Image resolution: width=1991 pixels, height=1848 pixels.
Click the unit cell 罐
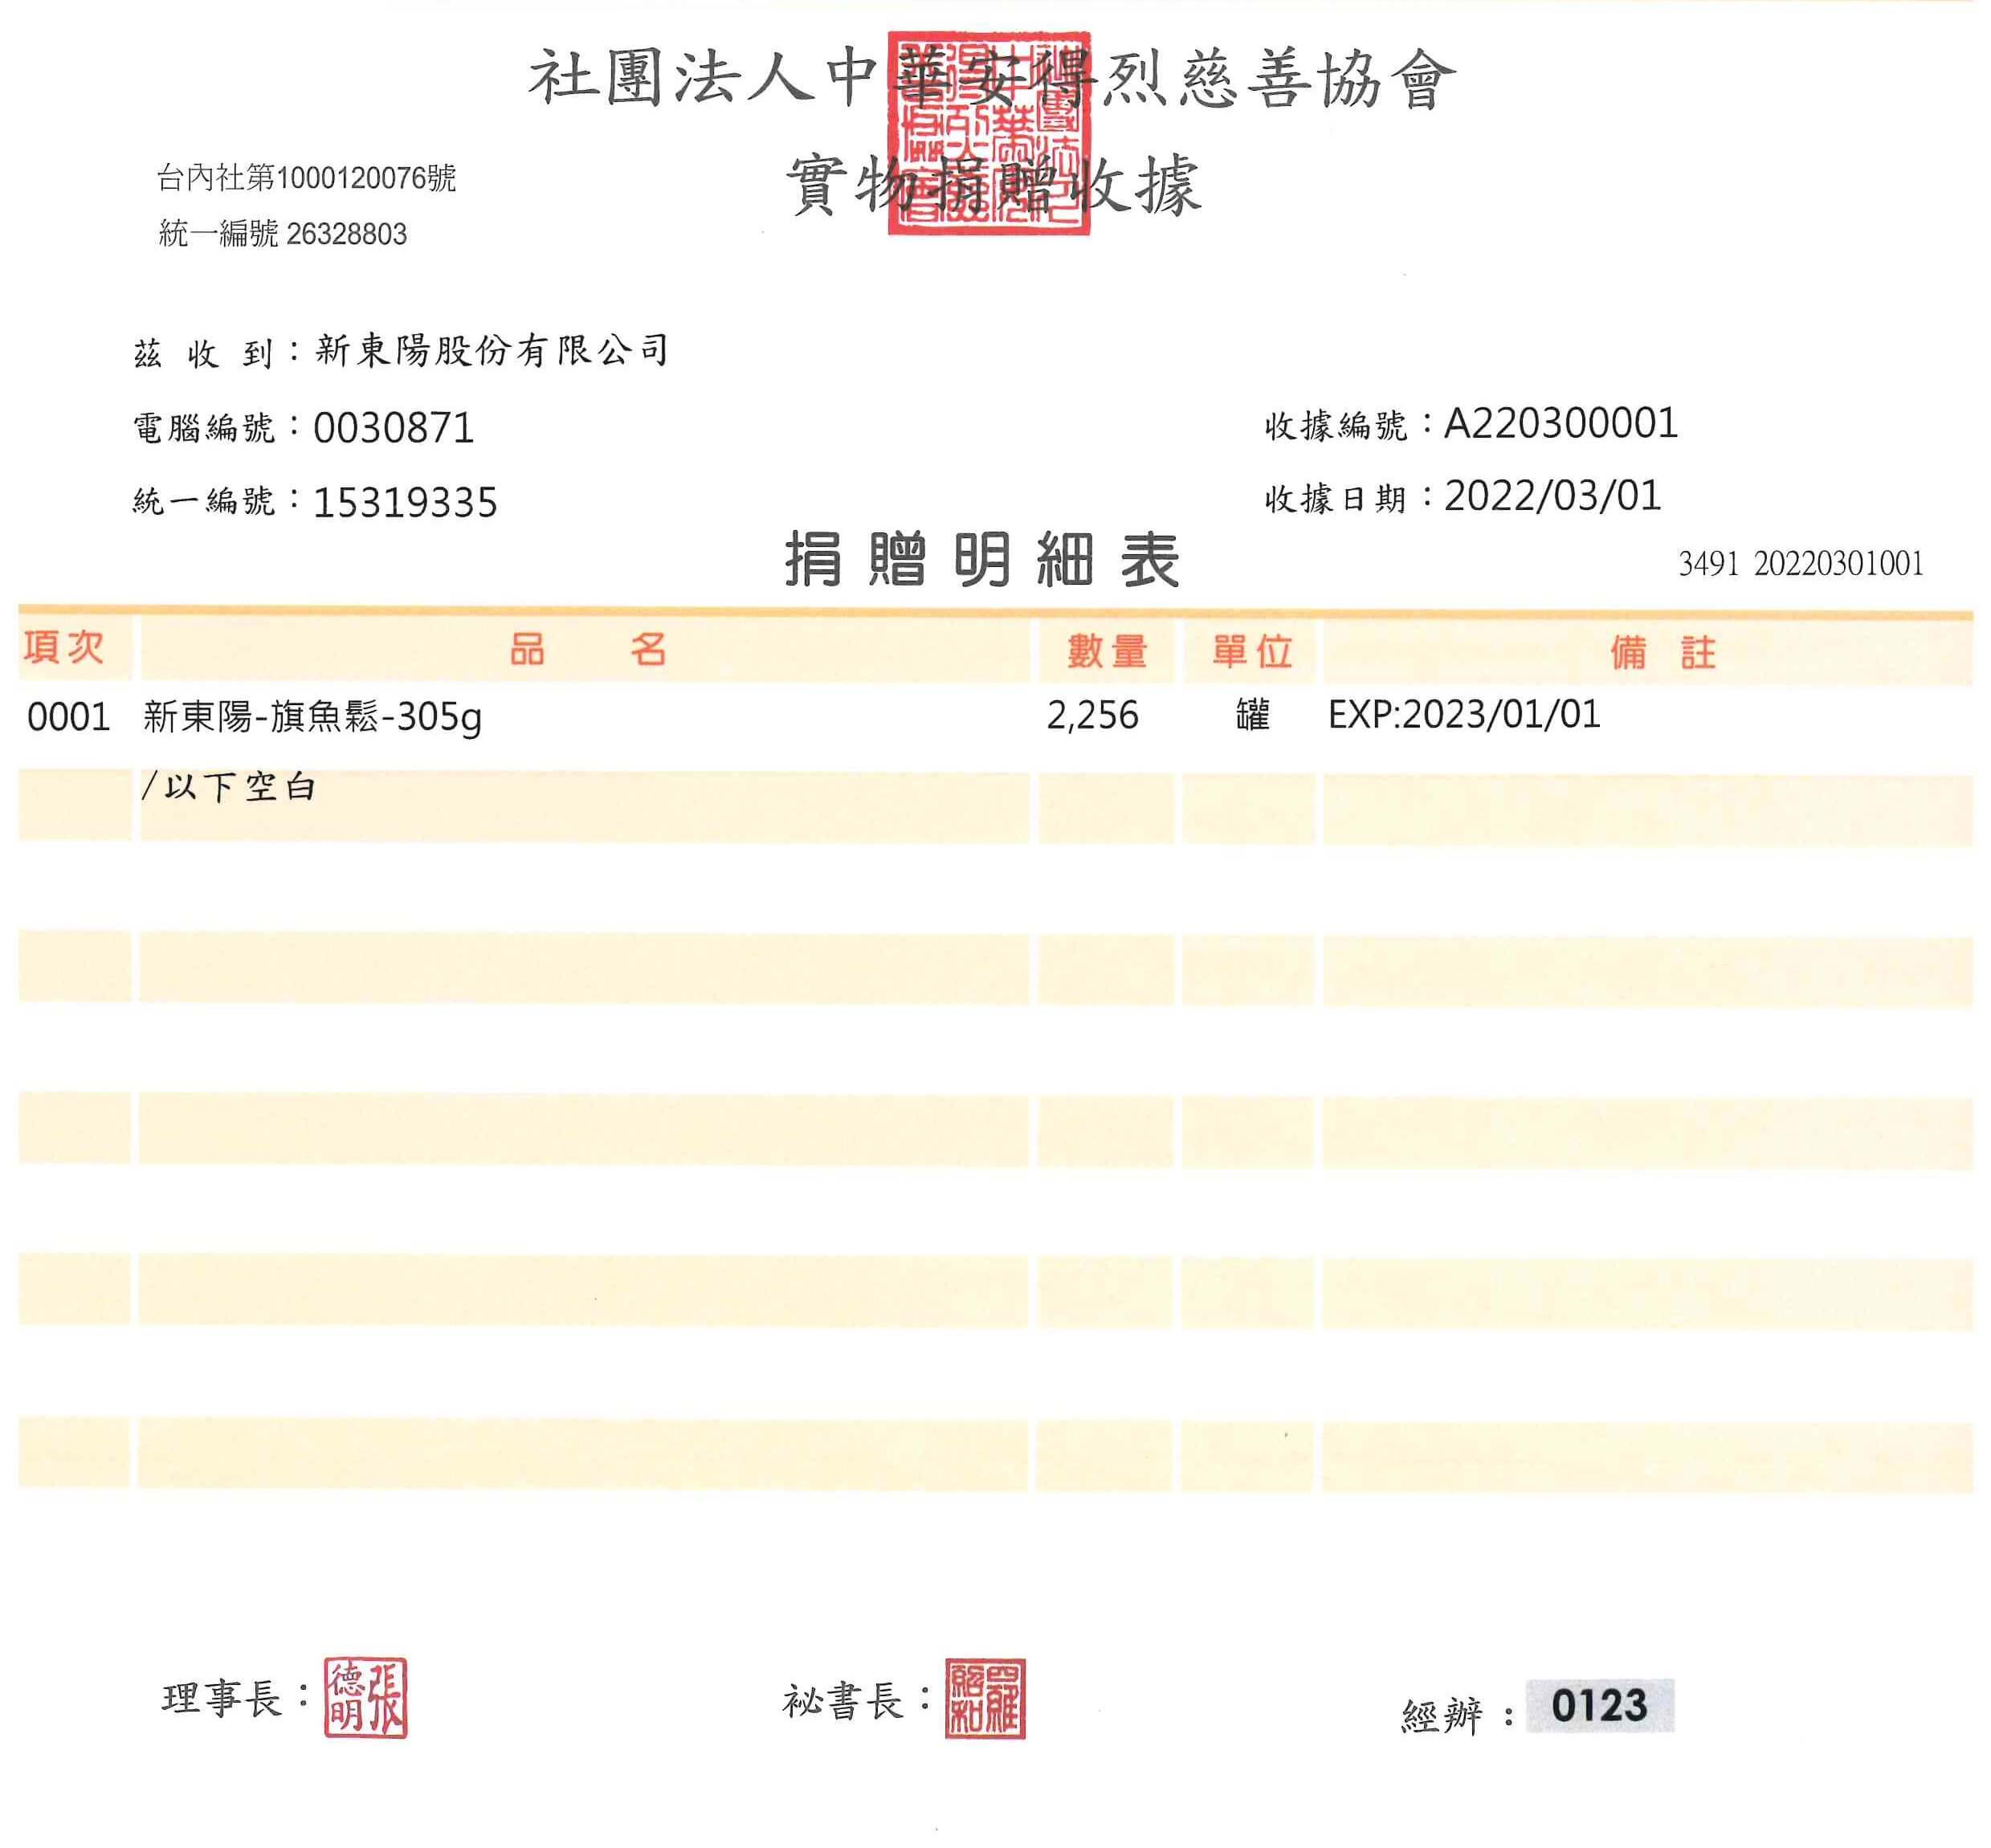pos(1252,715)
